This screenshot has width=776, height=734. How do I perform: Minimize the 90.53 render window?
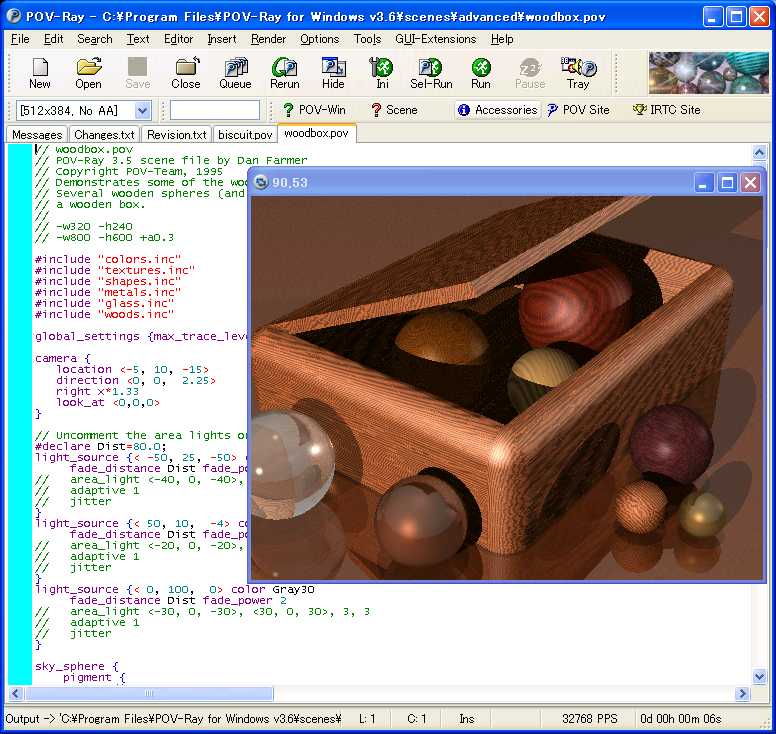point(703,183)
